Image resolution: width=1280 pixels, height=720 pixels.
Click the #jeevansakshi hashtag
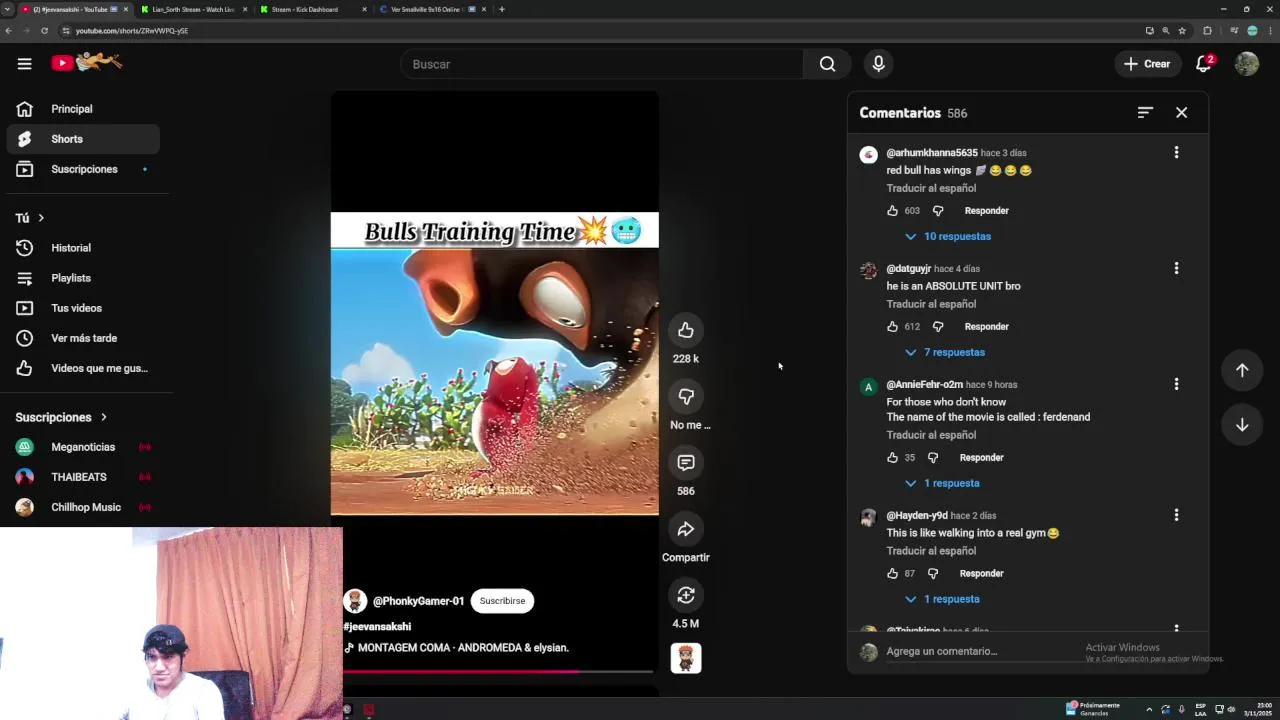point(377,626)
